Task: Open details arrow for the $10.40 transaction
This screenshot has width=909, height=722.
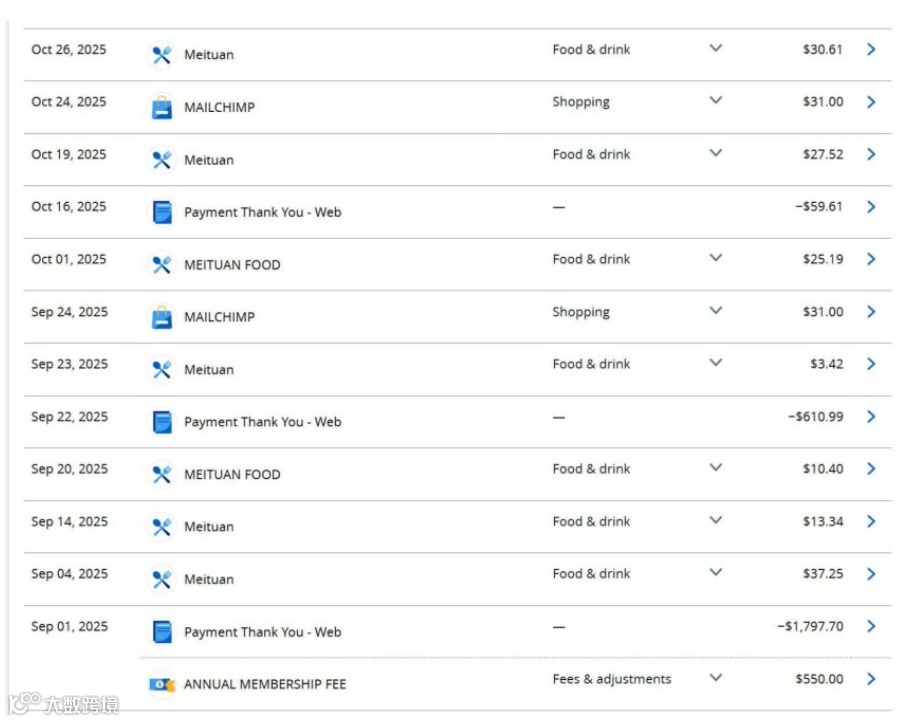Action: click(x=871, y=469)
